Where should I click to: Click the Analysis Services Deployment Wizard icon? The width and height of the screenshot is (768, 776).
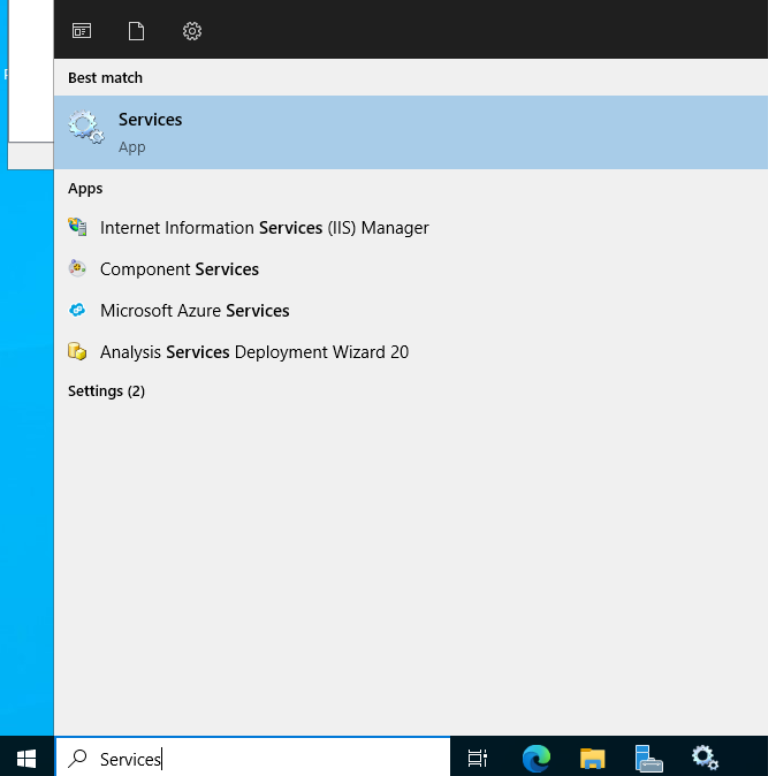(x=77, y=351)
